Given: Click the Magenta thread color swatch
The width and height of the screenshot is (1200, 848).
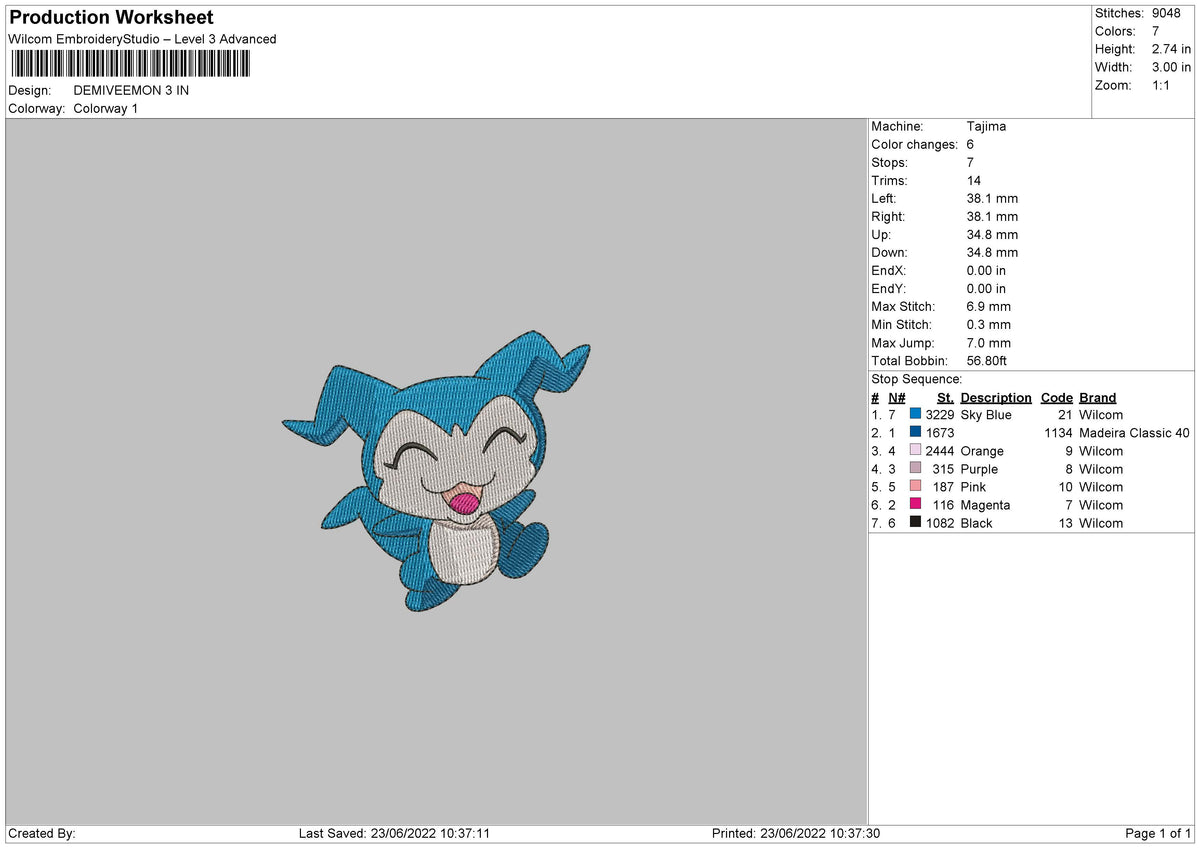Looking at the screenshot, I should (915, 505).
